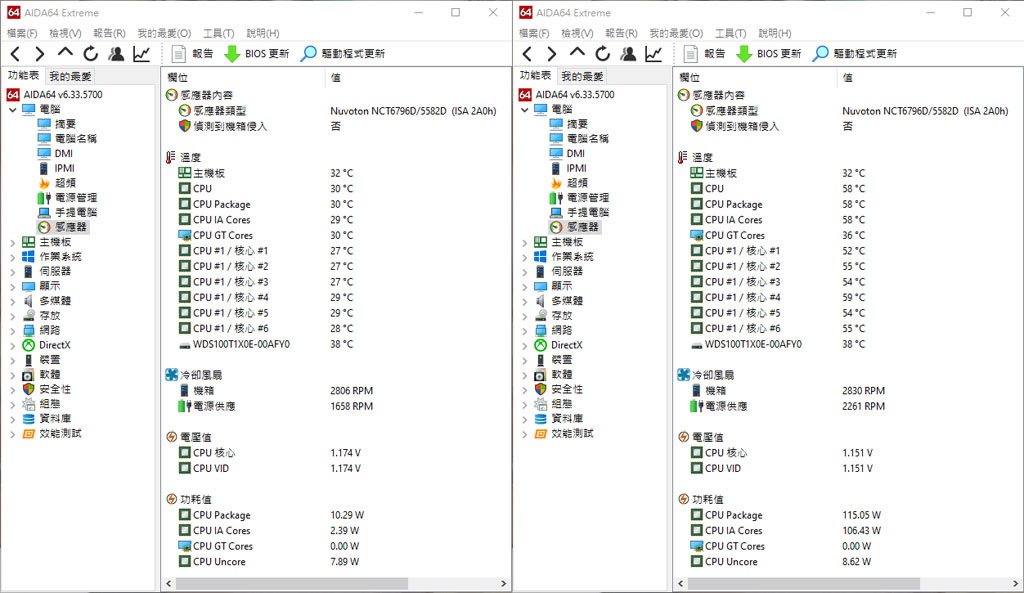Click right scroll arrow in right window scrollbar

coord(1016,583)
